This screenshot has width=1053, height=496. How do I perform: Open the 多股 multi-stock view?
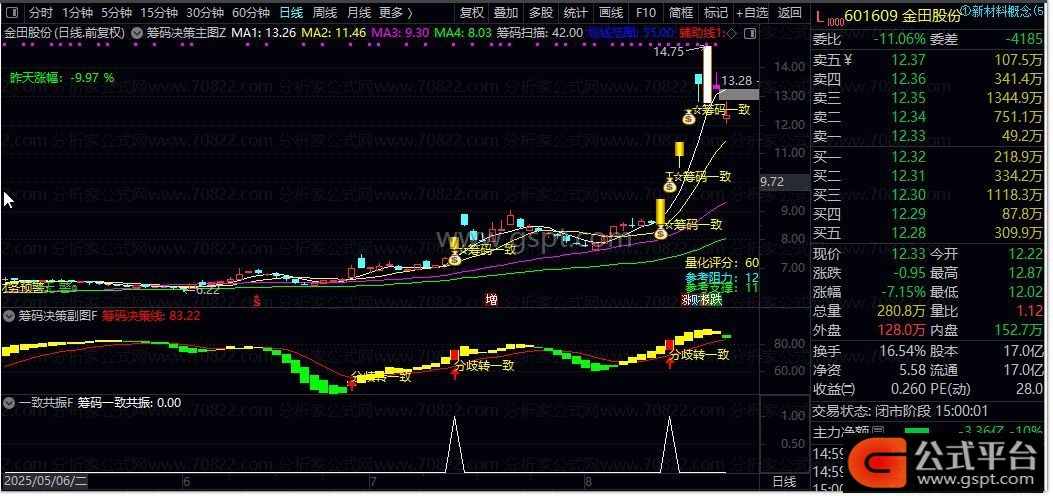pyautogui.click(x=541, y=12)
